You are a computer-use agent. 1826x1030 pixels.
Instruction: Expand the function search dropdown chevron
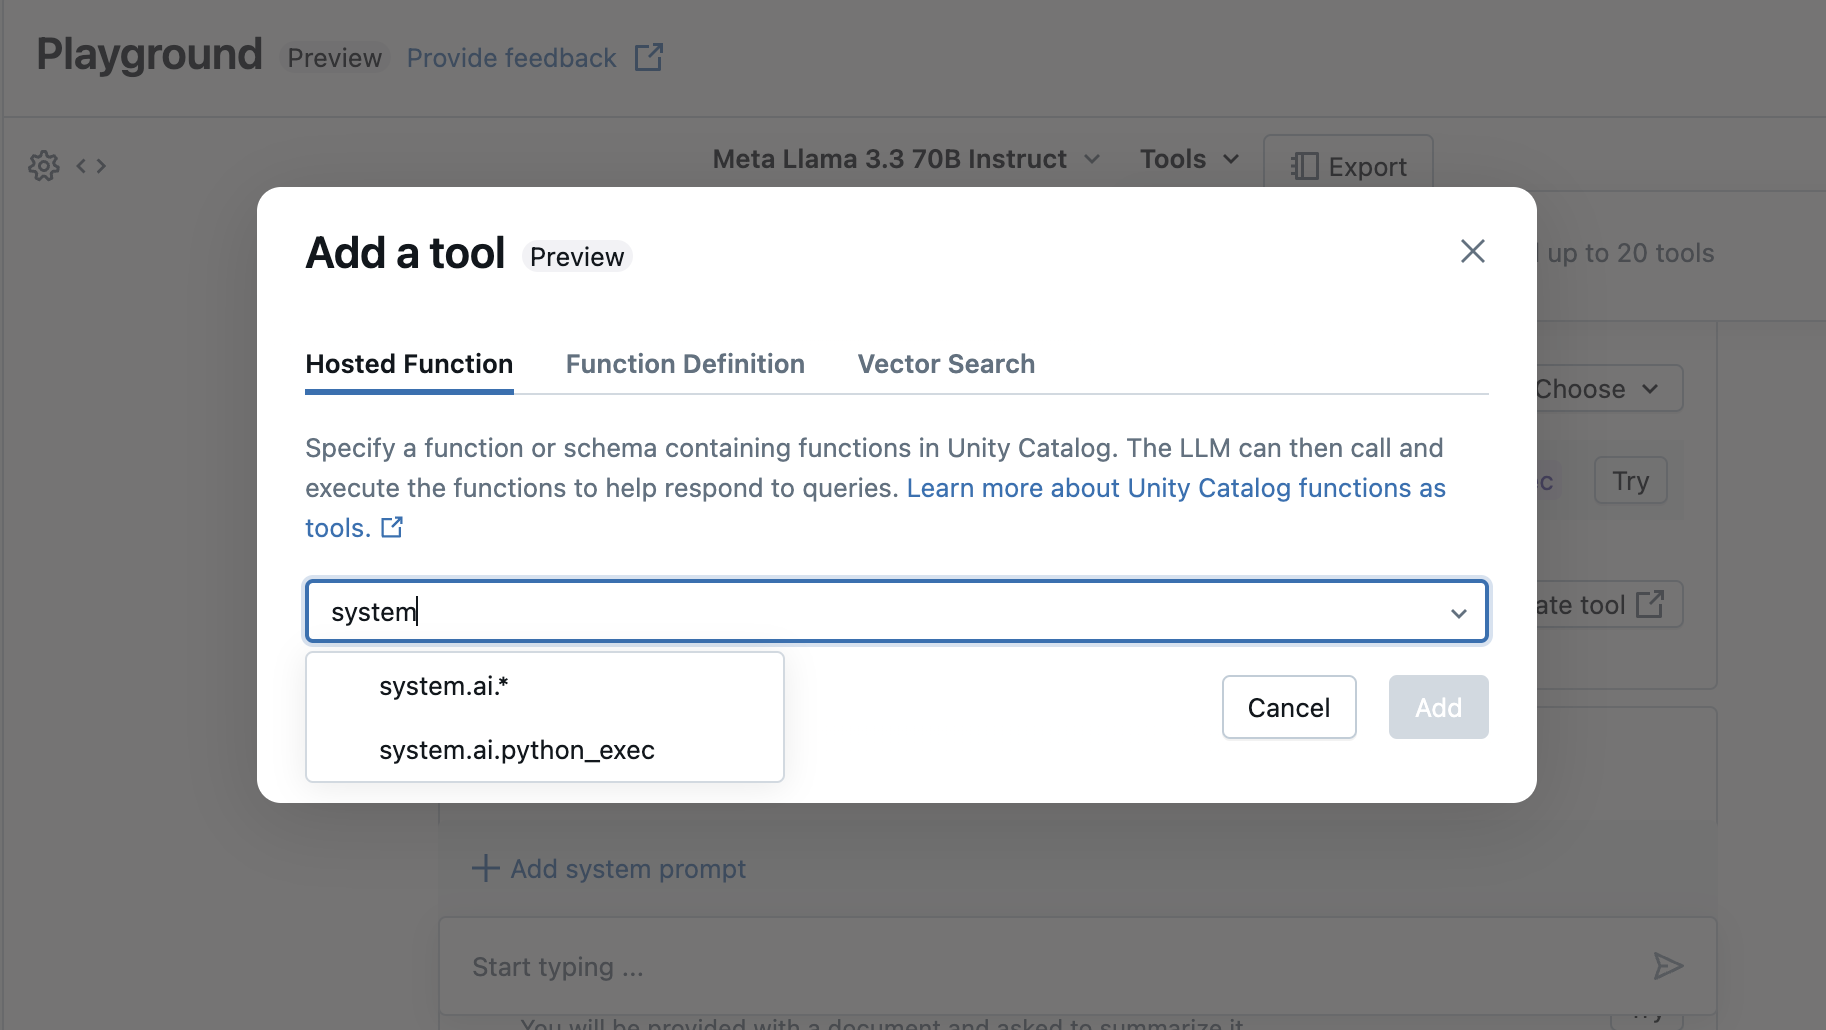(1459, 613)
